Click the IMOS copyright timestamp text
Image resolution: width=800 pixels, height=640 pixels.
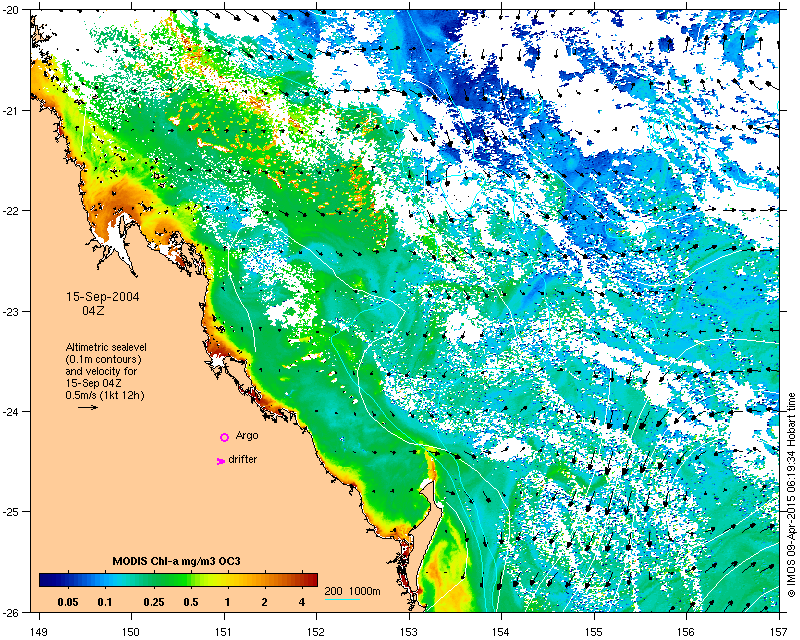click(791, 496)
